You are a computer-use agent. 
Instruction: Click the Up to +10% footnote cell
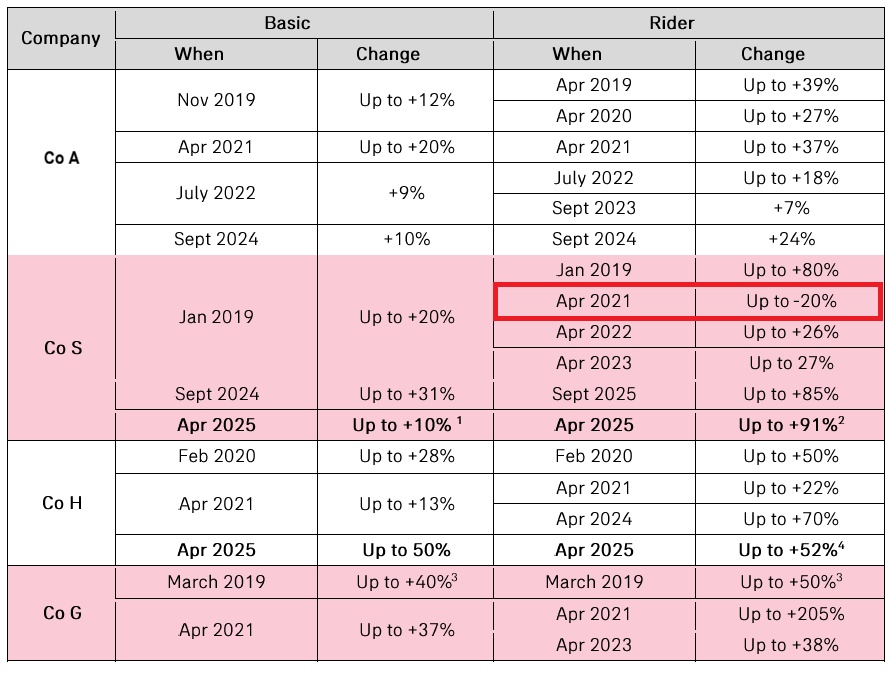tap(406, 425)
